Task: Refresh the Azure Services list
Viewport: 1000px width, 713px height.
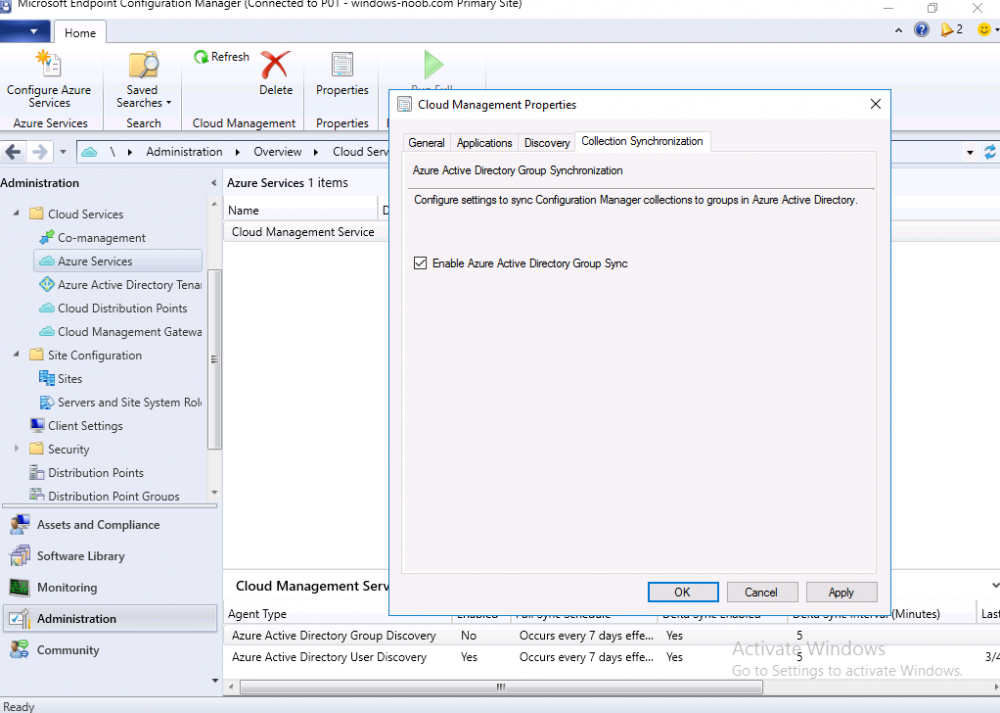Action: point(221,57)
